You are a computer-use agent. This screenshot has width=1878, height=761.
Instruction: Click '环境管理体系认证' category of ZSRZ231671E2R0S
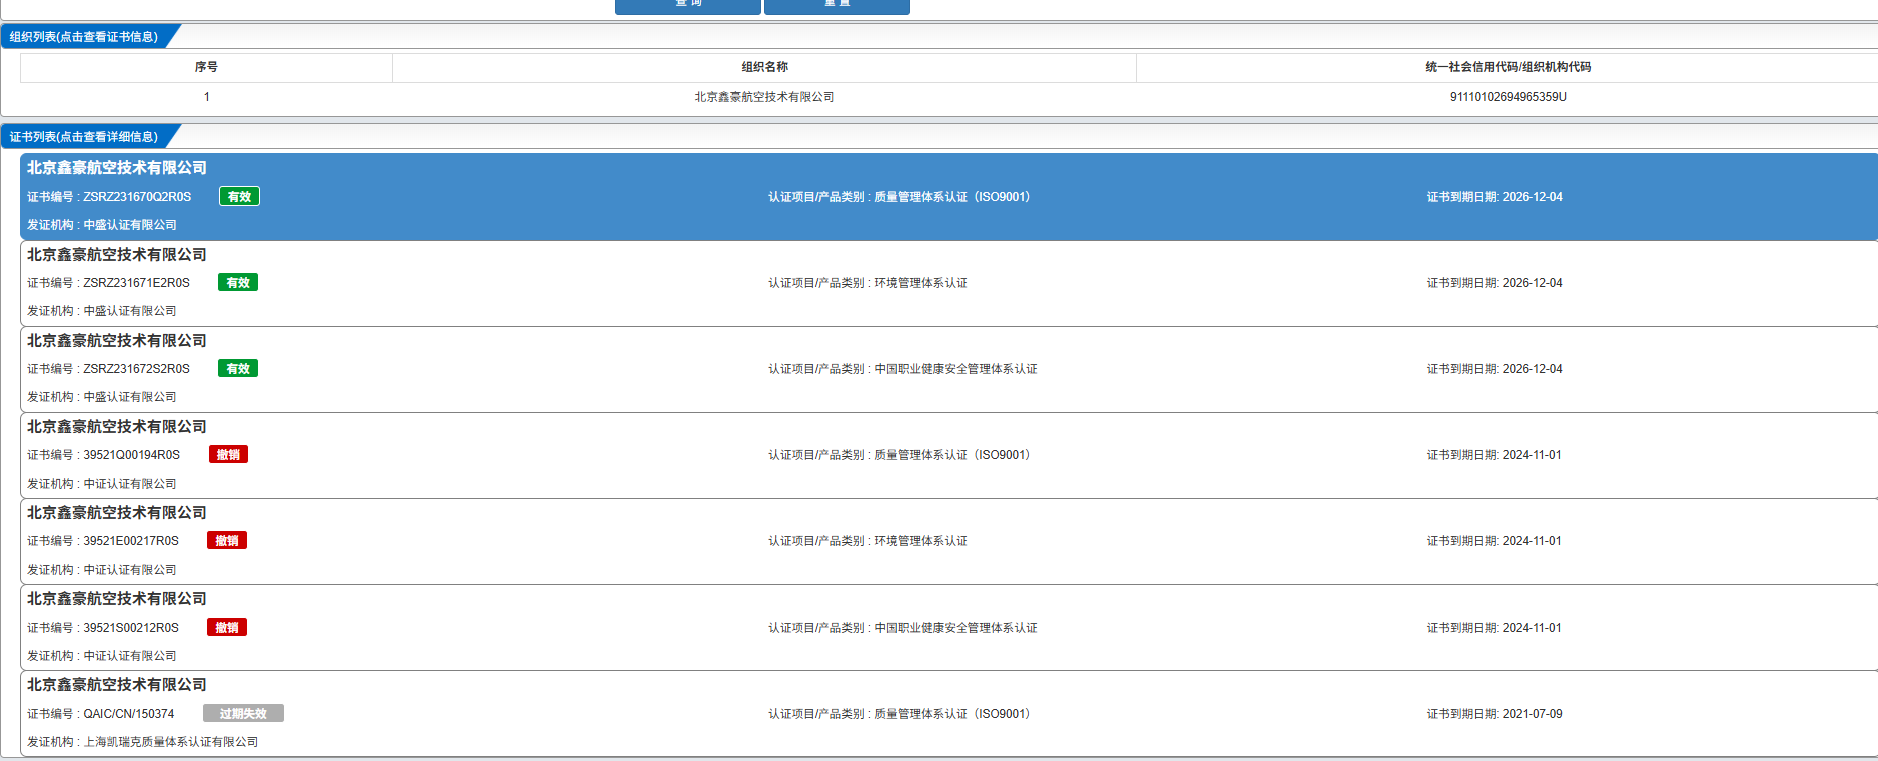921,283
